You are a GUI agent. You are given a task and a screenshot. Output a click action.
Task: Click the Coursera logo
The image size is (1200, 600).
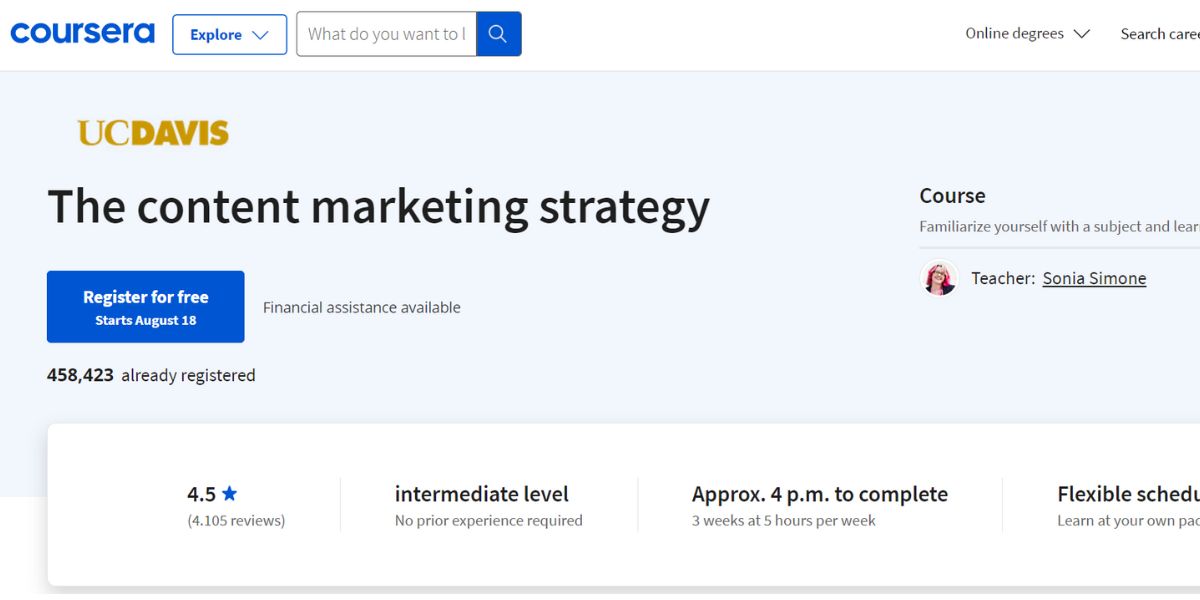tap(82, 33)
